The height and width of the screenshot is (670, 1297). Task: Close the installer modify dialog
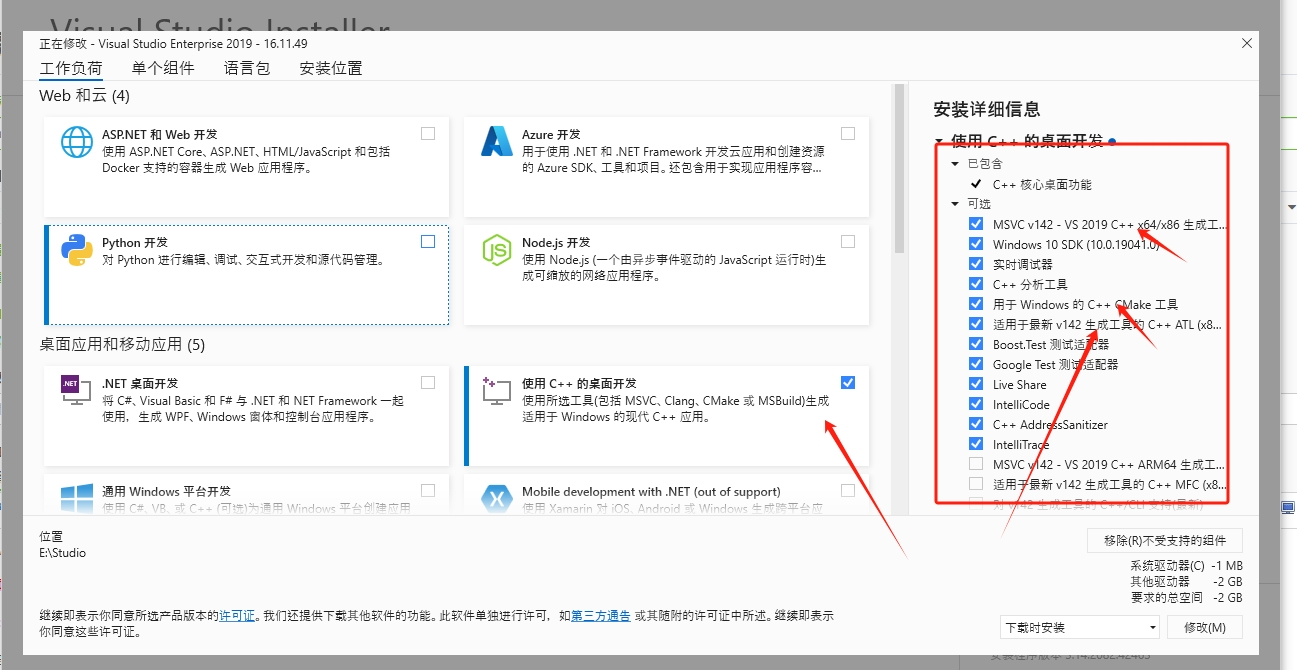tap(1246, 44)
